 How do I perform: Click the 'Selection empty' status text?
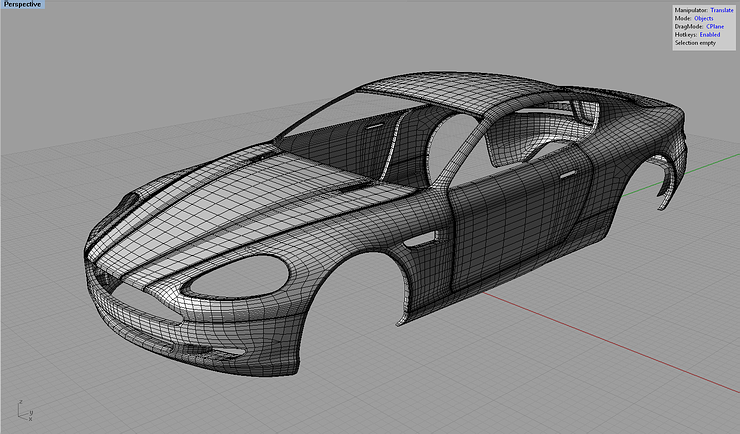click(x=695, y=43)
